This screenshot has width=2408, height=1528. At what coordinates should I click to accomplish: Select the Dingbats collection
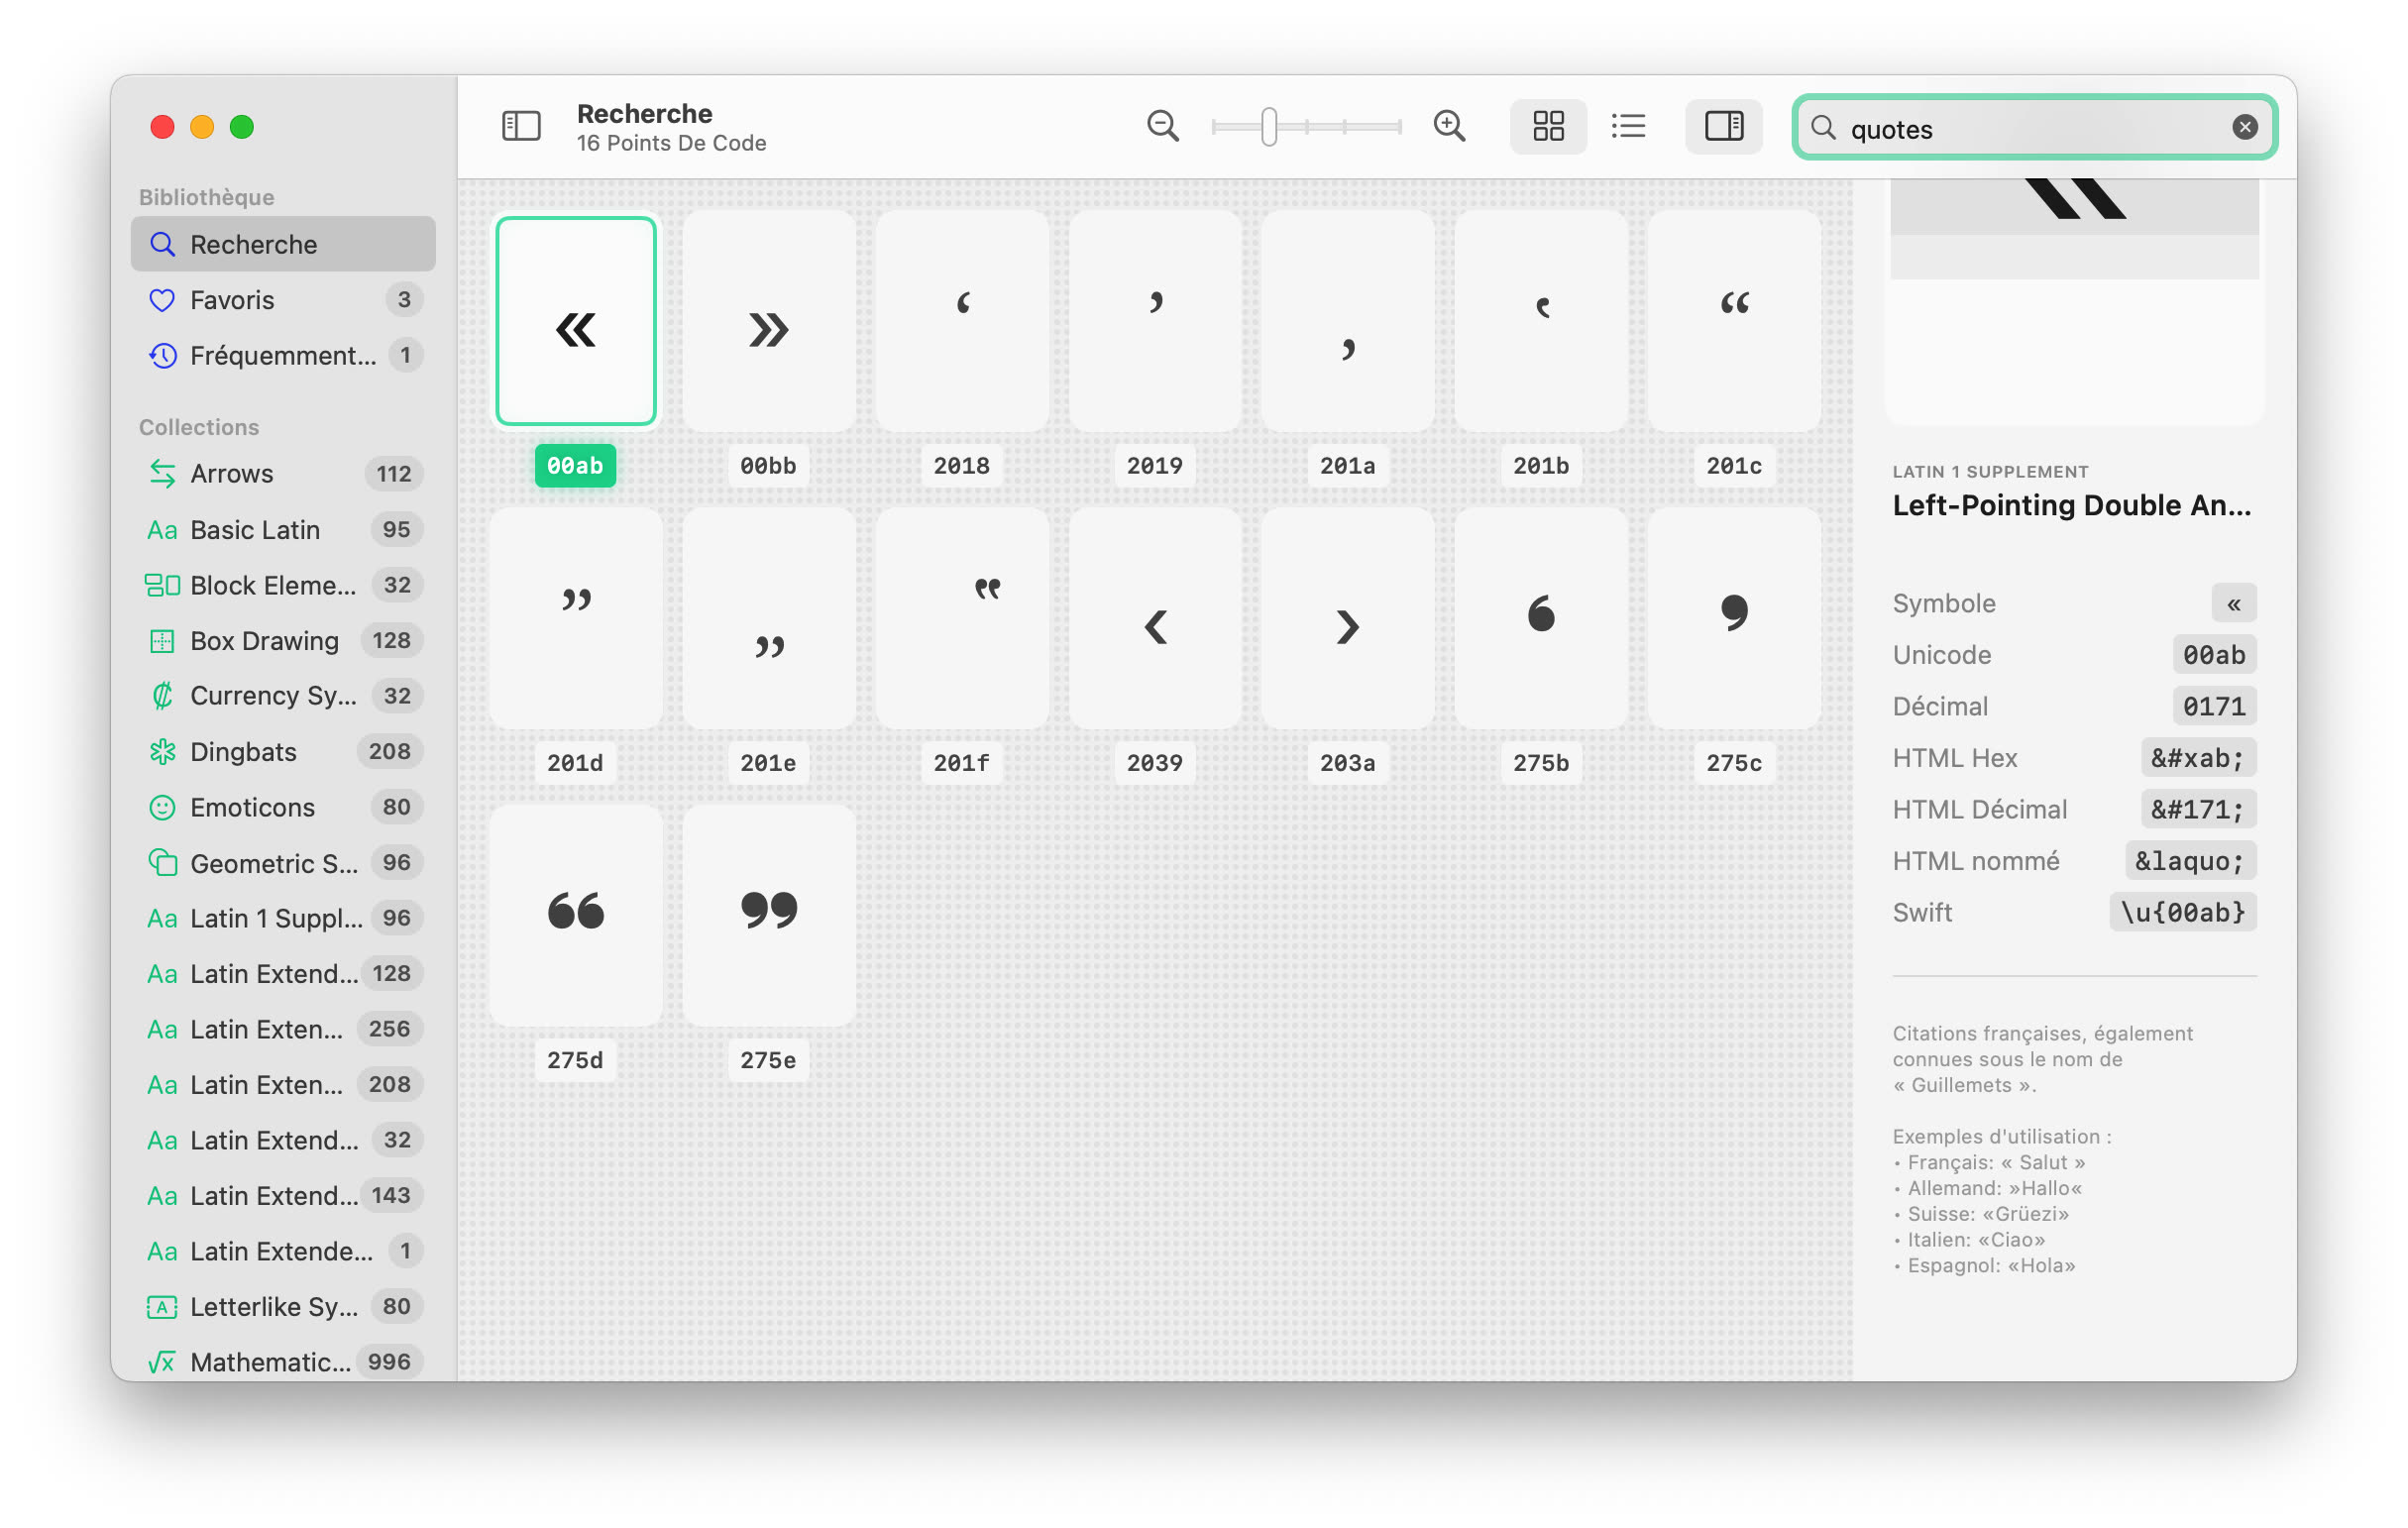click(x=243, y=751)
